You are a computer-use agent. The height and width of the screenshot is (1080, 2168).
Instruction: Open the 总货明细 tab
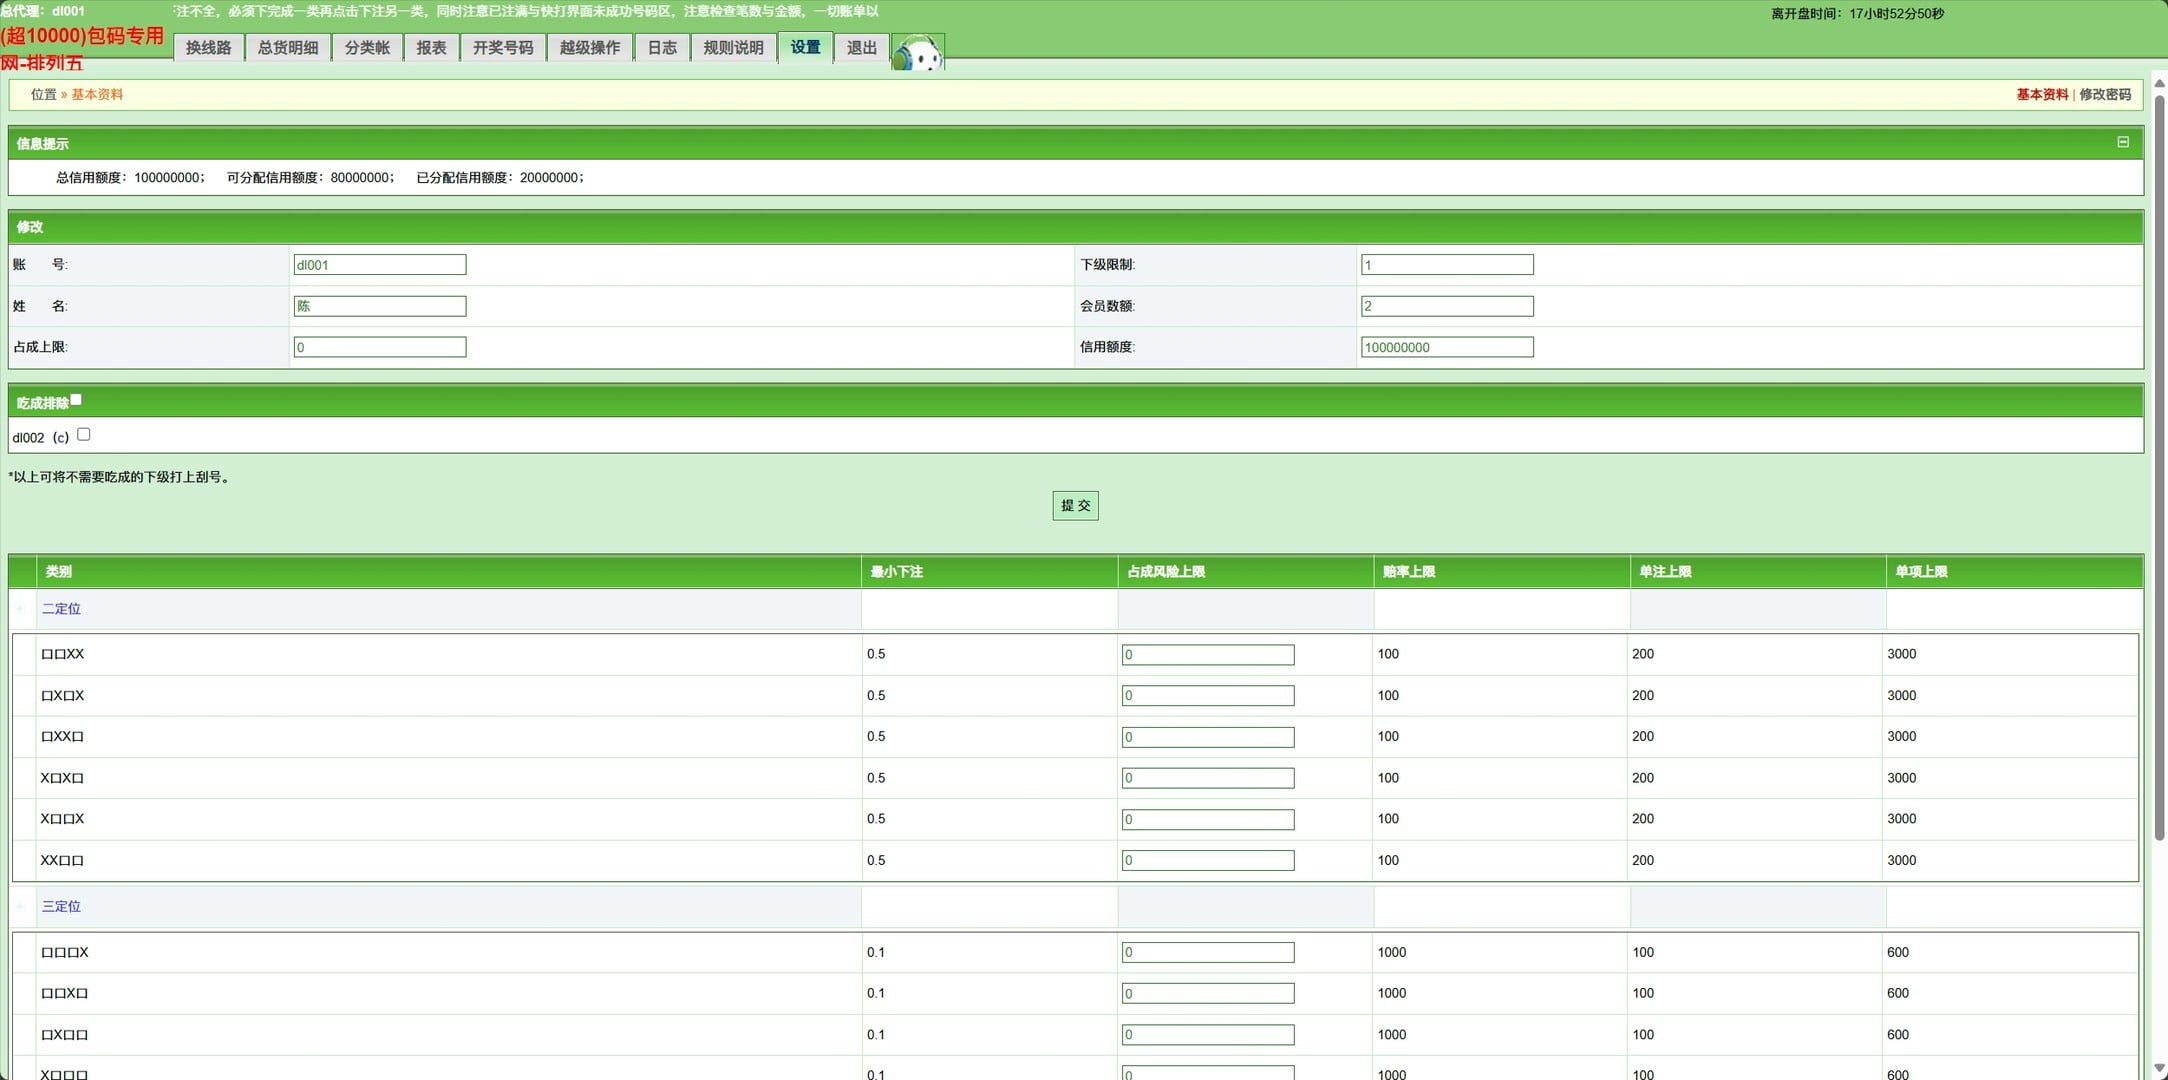pyautogui.click(x=288, y=48)
